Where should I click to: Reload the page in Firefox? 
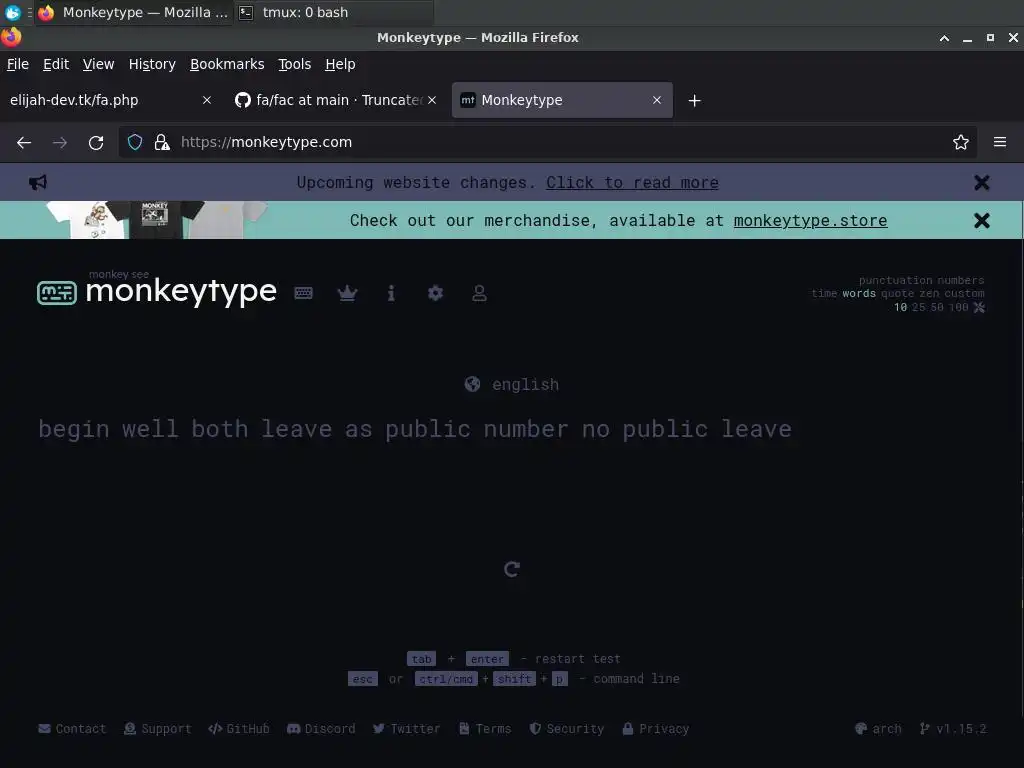click(96, 142)
